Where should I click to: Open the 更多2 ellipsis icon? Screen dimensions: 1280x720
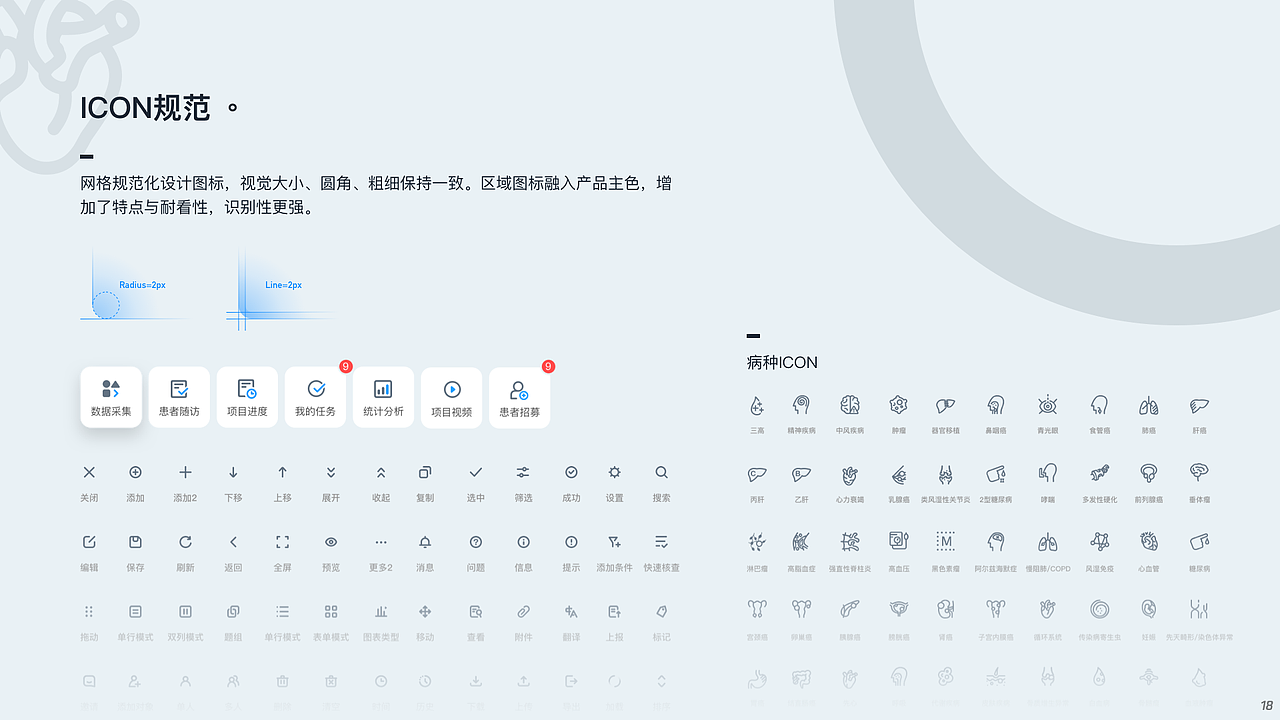(x=381, y=542)
